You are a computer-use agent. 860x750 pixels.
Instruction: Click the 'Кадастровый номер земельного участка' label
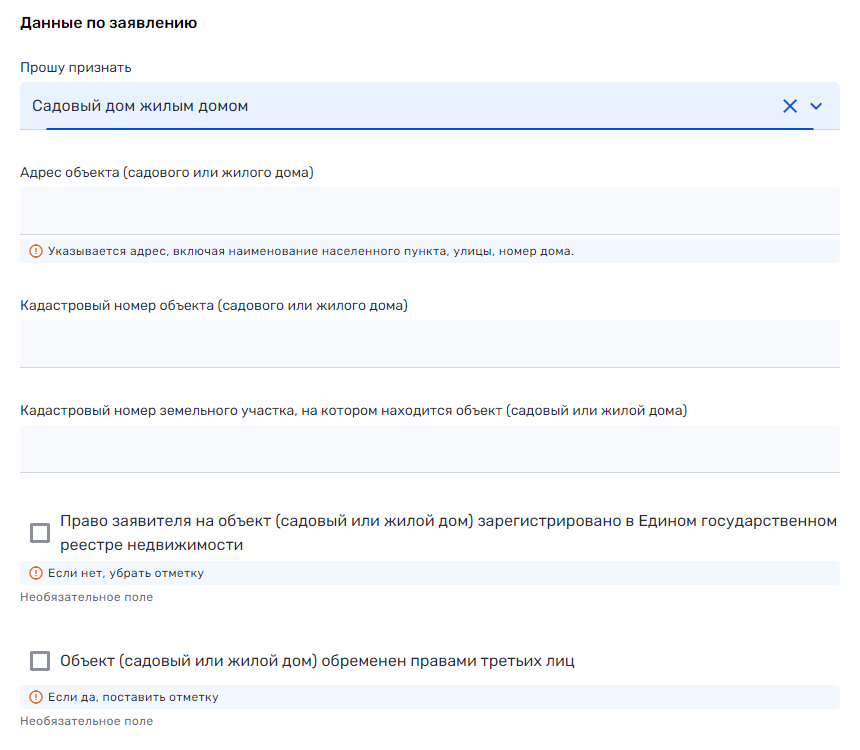coord(353,410)
